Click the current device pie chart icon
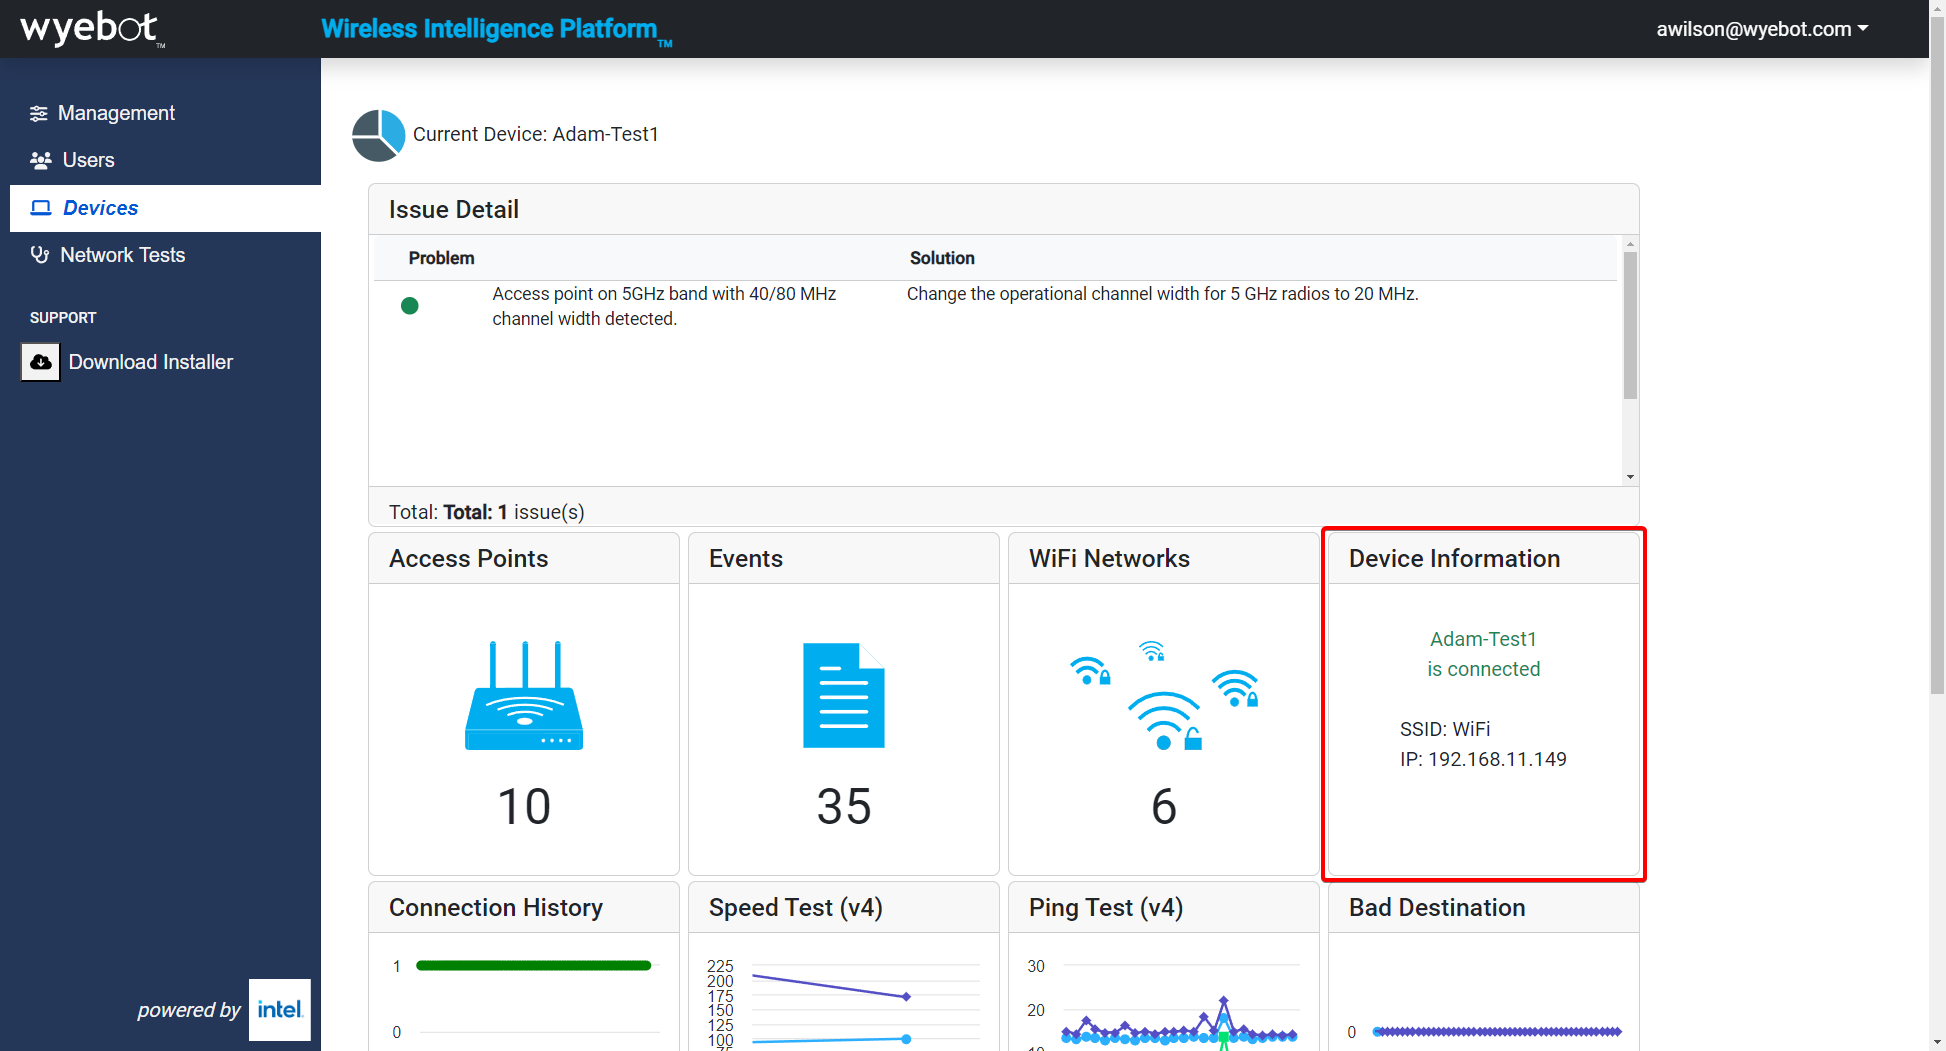The height and width of the screenshot is (1051, 1946). click(x=379, y=135)
